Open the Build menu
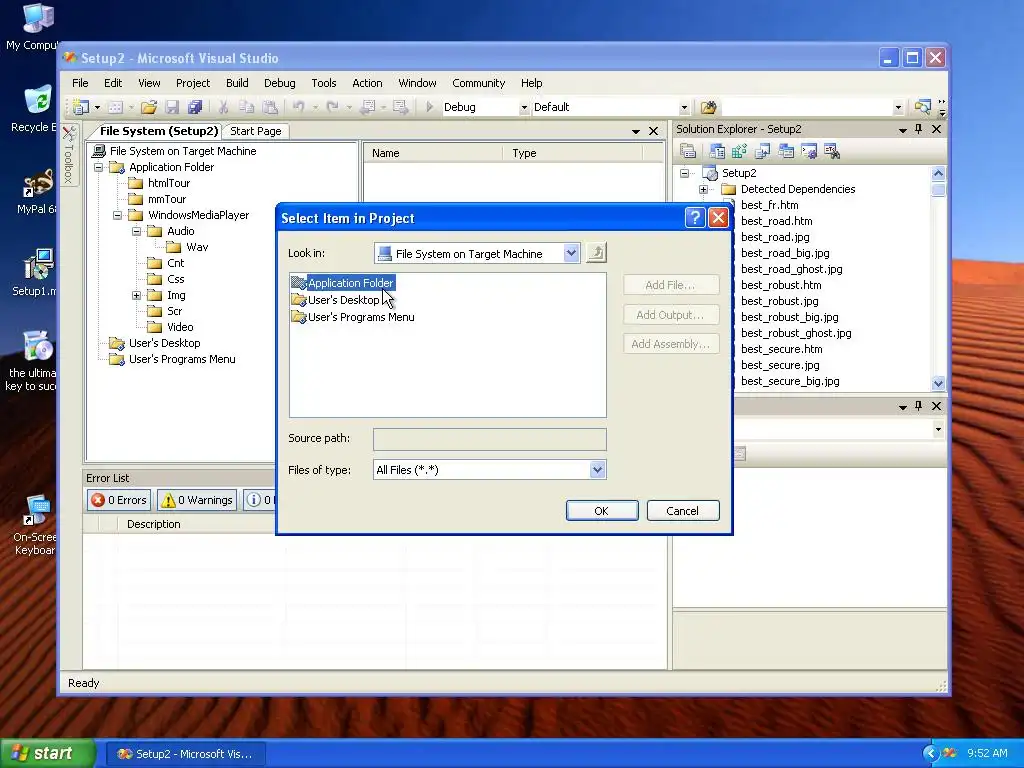This screenshot has width=1024, height=768. click(x=237, y=83)
